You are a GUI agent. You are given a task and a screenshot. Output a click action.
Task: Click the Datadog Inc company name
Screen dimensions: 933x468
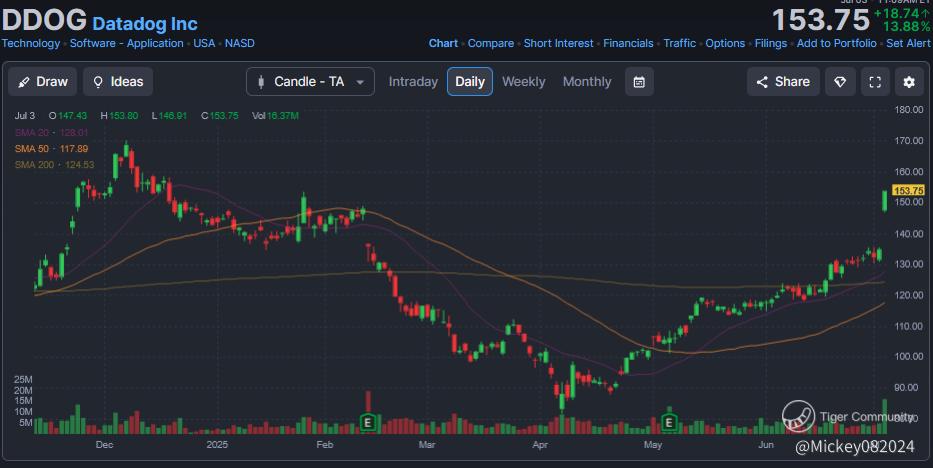coord(145,24)
